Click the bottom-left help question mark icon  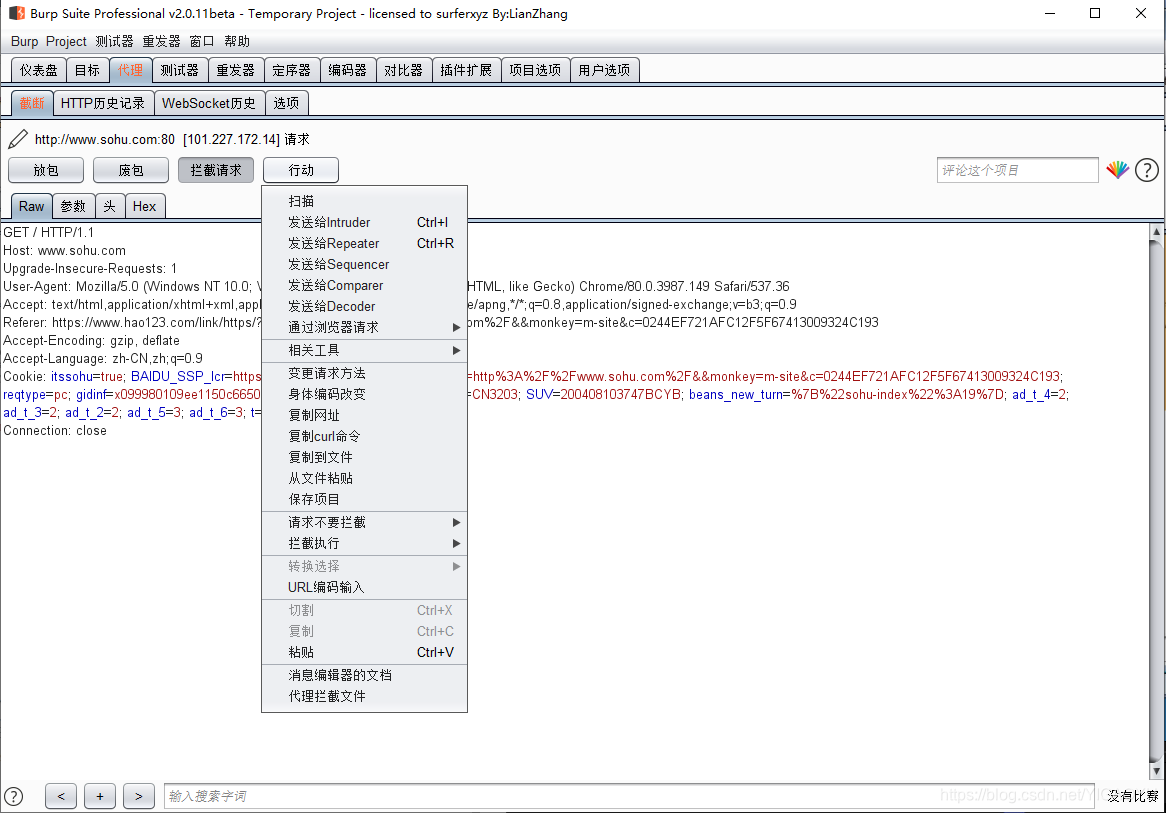(13, 796)
